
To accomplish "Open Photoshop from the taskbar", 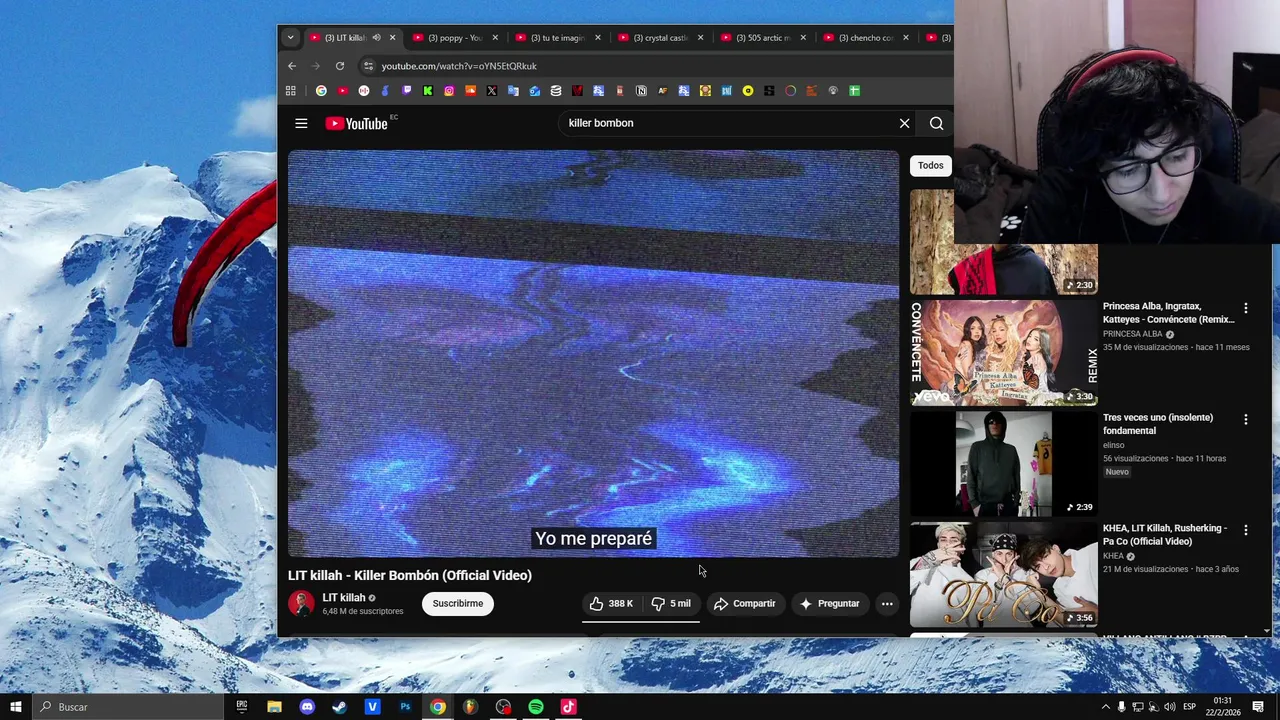I will (x=405, y=707).
